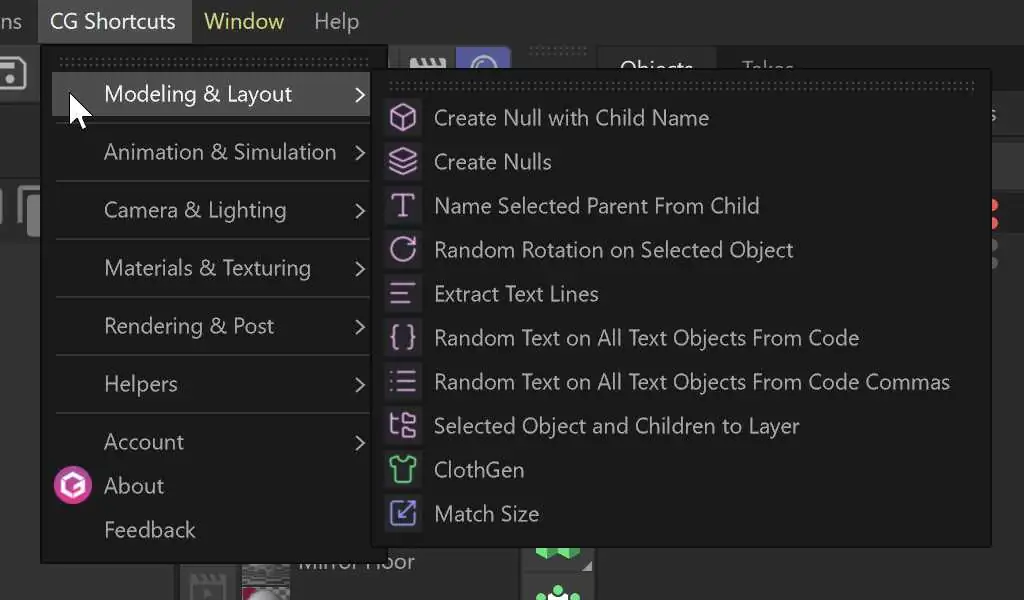Launch the ClothGen command
This screenshot has width=1024, height=600.
pos(682,469)
